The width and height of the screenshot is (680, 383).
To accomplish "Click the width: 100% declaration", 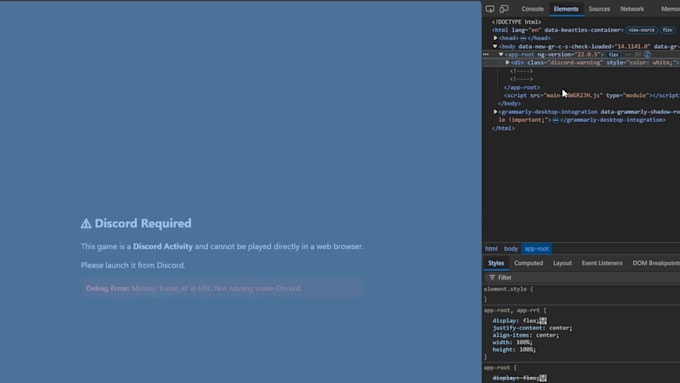I will point(512,342).
